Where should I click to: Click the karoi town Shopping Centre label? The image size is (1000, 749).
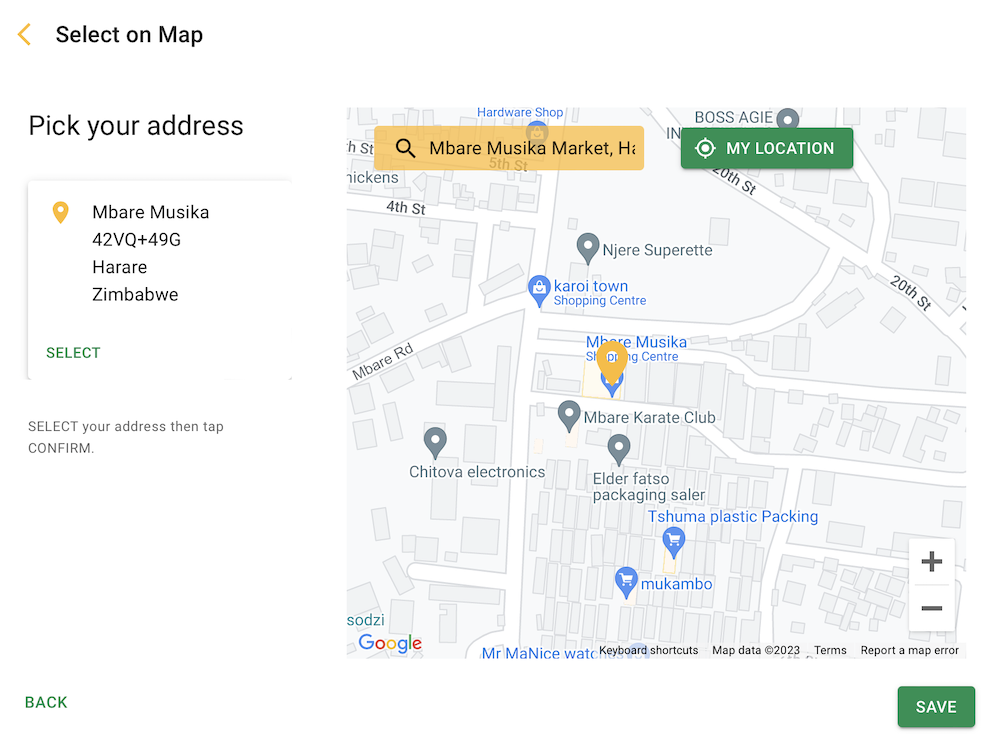(599, 293)
